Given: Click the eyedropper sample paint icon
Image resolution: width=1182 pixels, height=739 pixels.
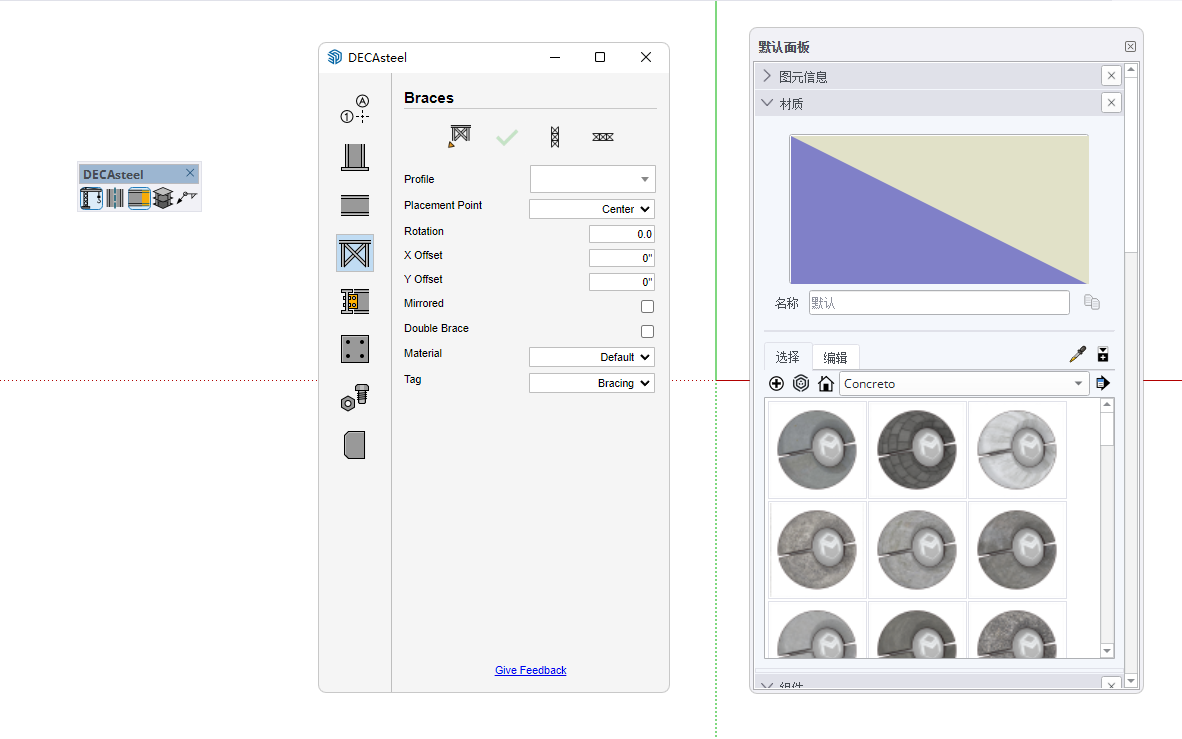Looking at the screenshot, I should coord(1077,354).
